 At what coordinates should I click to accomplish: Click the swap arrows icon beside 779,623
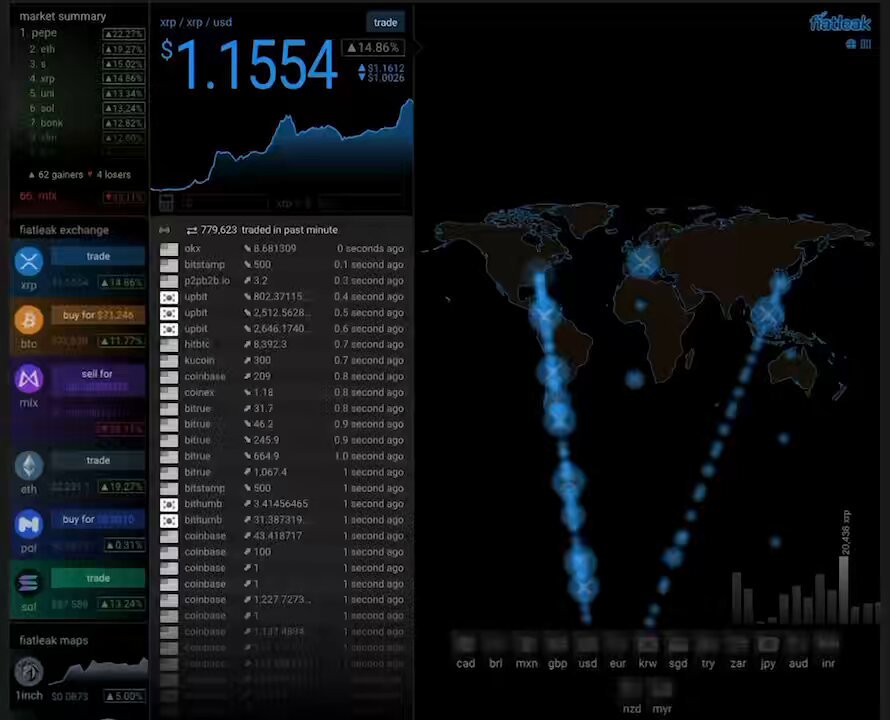click(192, 230)
